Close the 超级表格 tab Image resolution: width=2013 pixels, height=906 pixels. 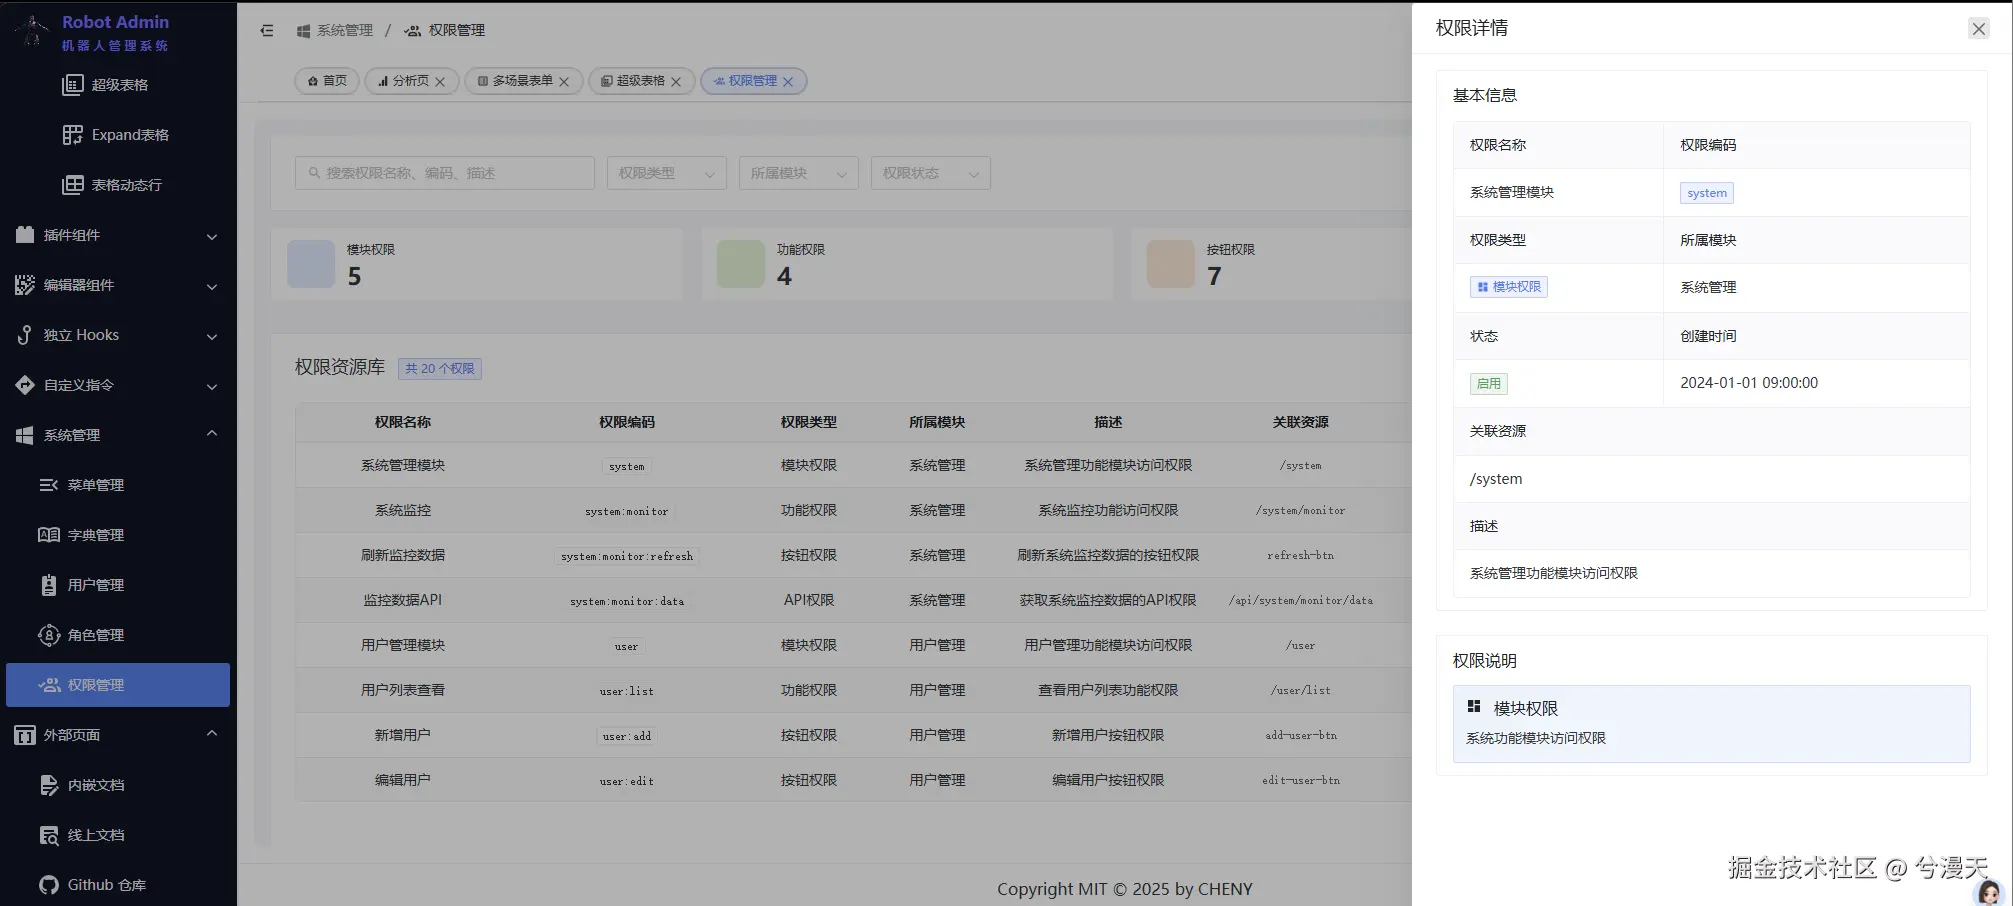[676, 82]
